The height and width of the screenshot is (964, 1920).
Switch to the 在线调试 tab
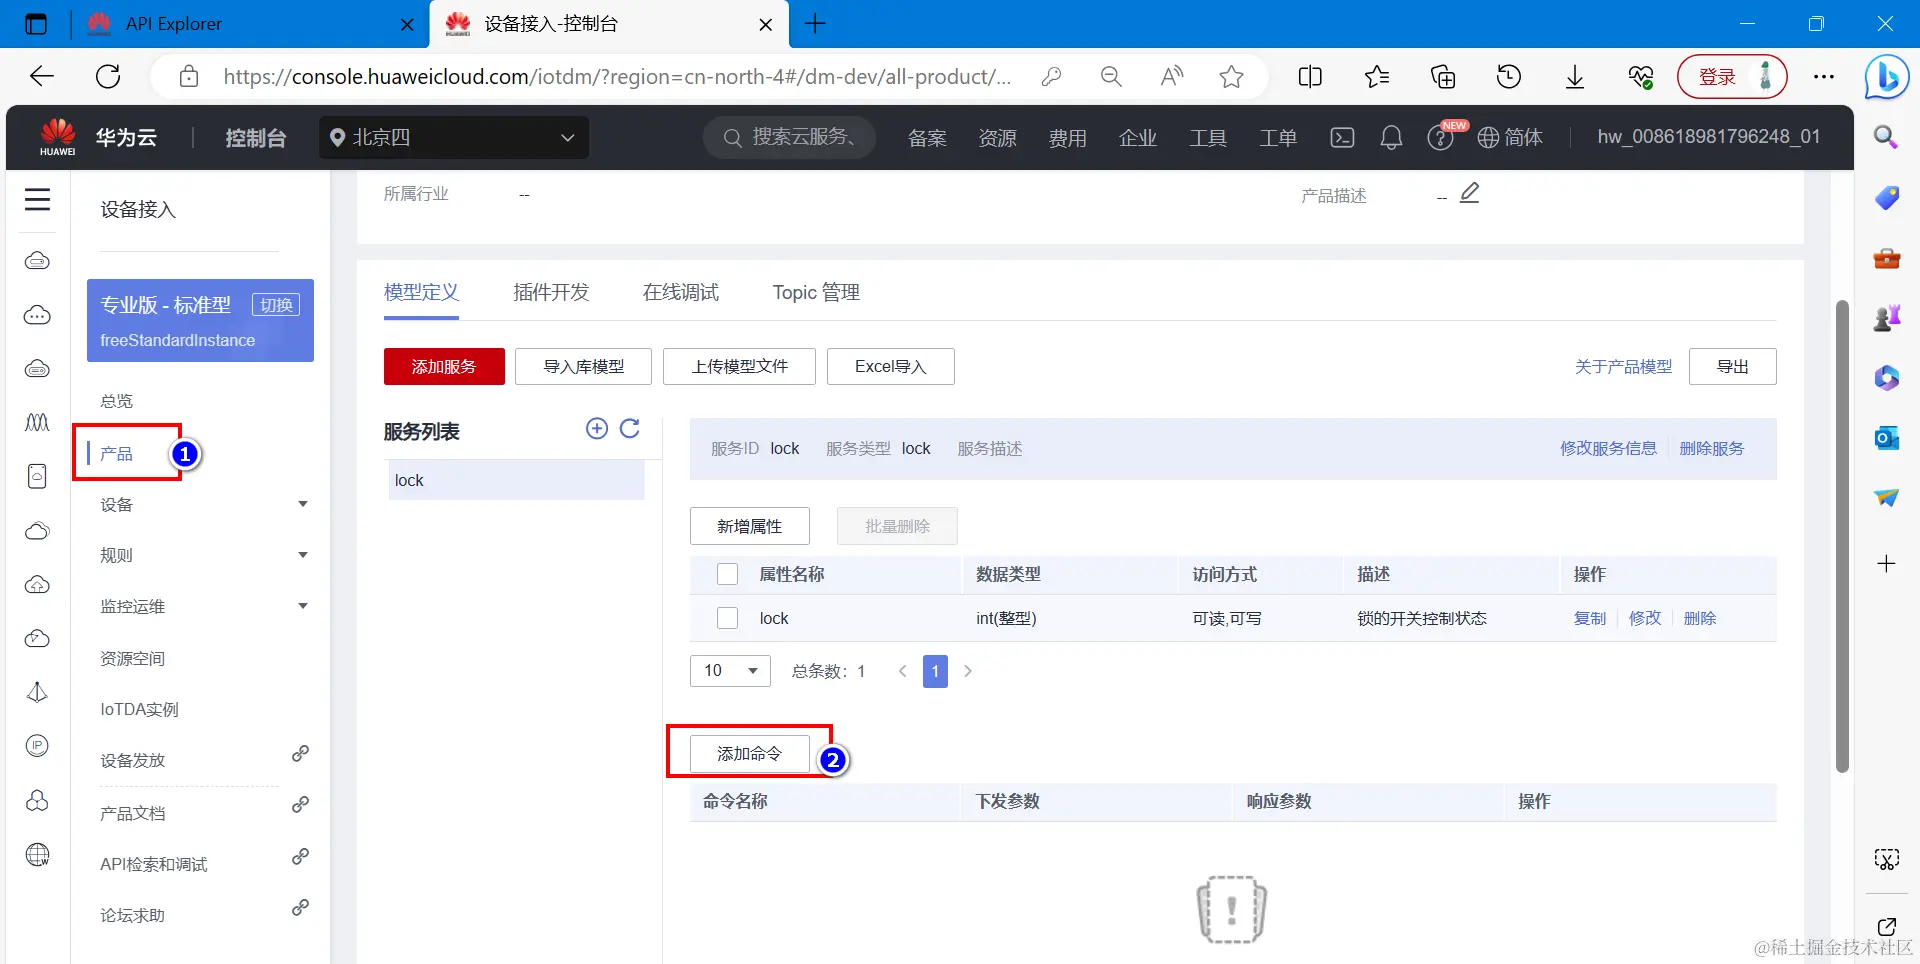681,292
